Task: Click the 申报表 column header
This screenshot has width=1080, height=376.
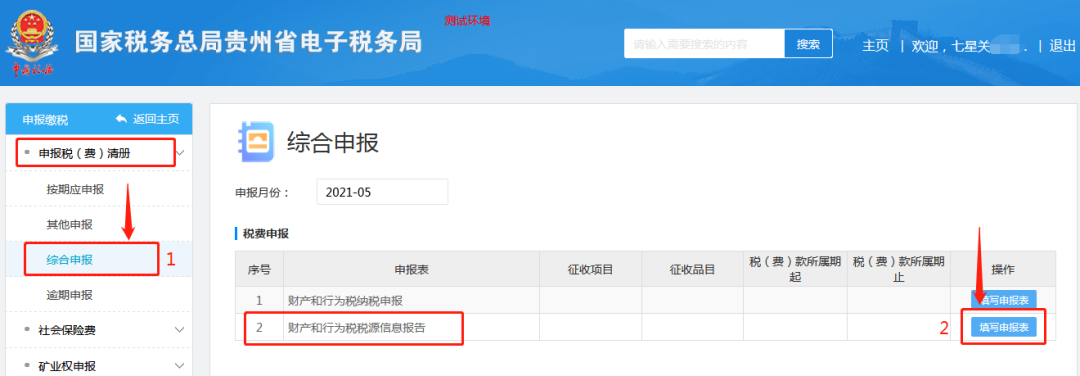Action: coord(411,269)
